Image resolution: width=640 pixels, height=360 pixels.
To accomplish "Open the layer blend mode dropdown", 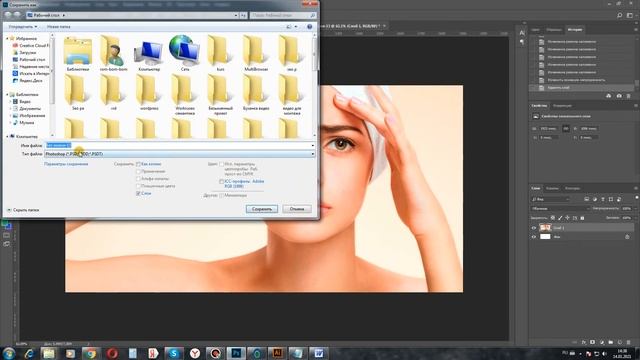I will pos(560,209).
